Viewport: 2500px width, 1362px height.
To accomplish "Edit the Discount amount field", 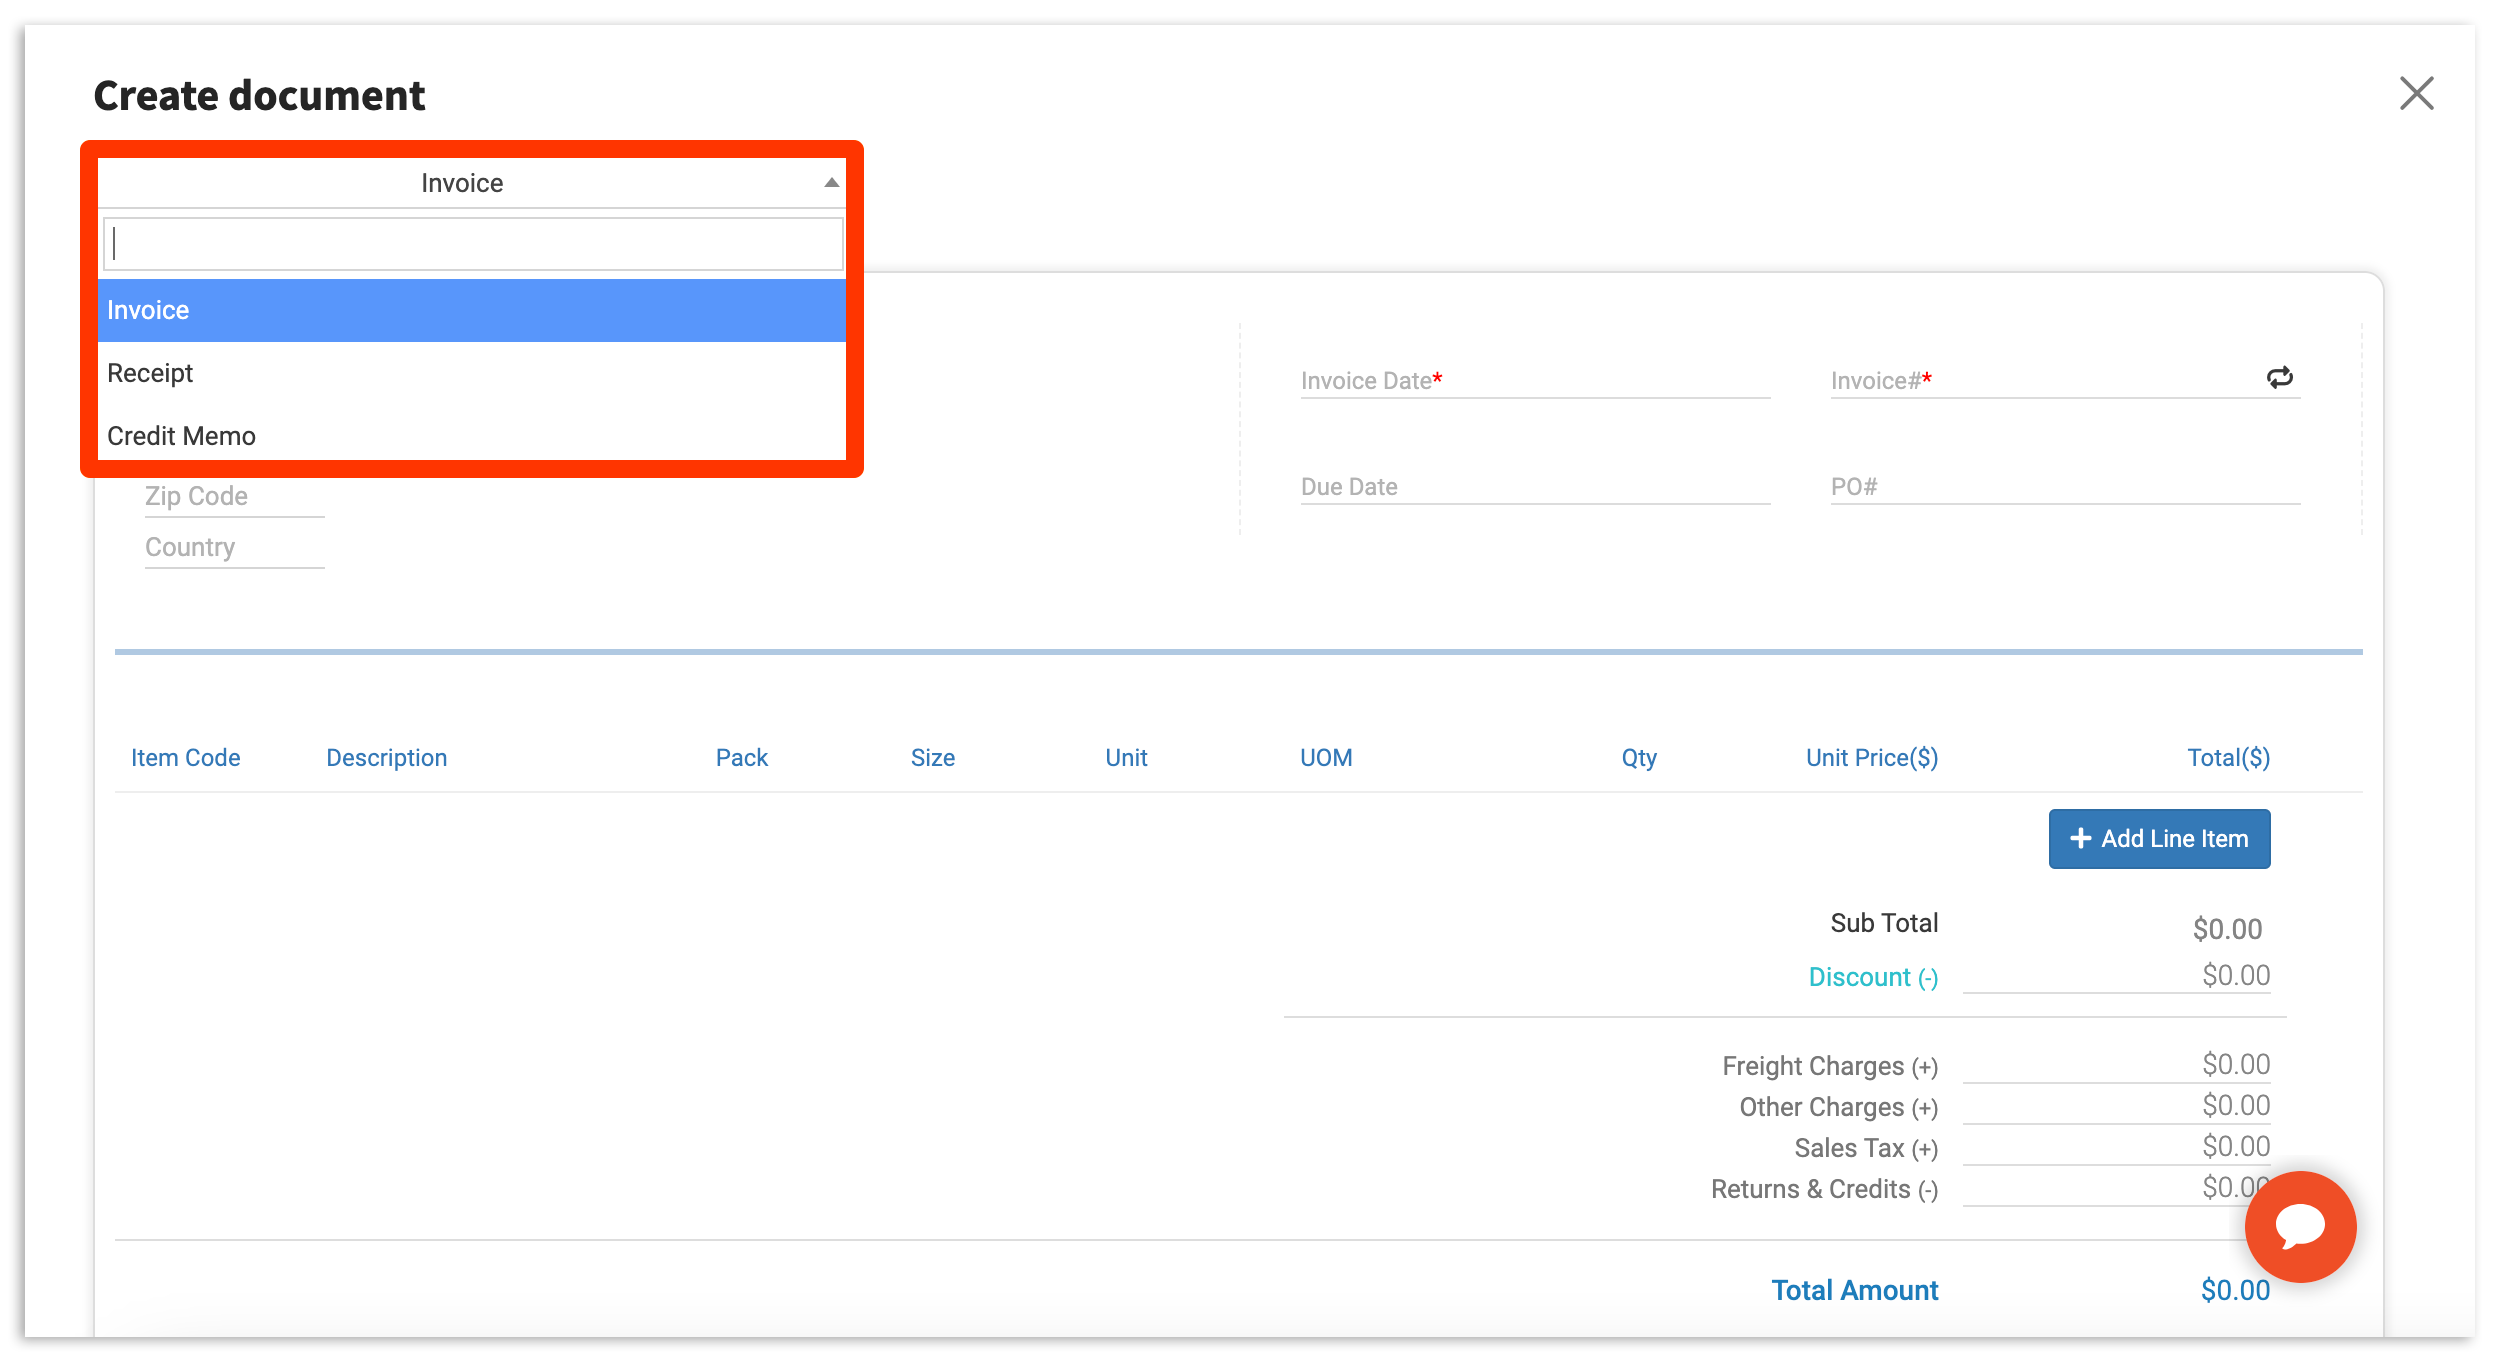I will coord(2116,976).
